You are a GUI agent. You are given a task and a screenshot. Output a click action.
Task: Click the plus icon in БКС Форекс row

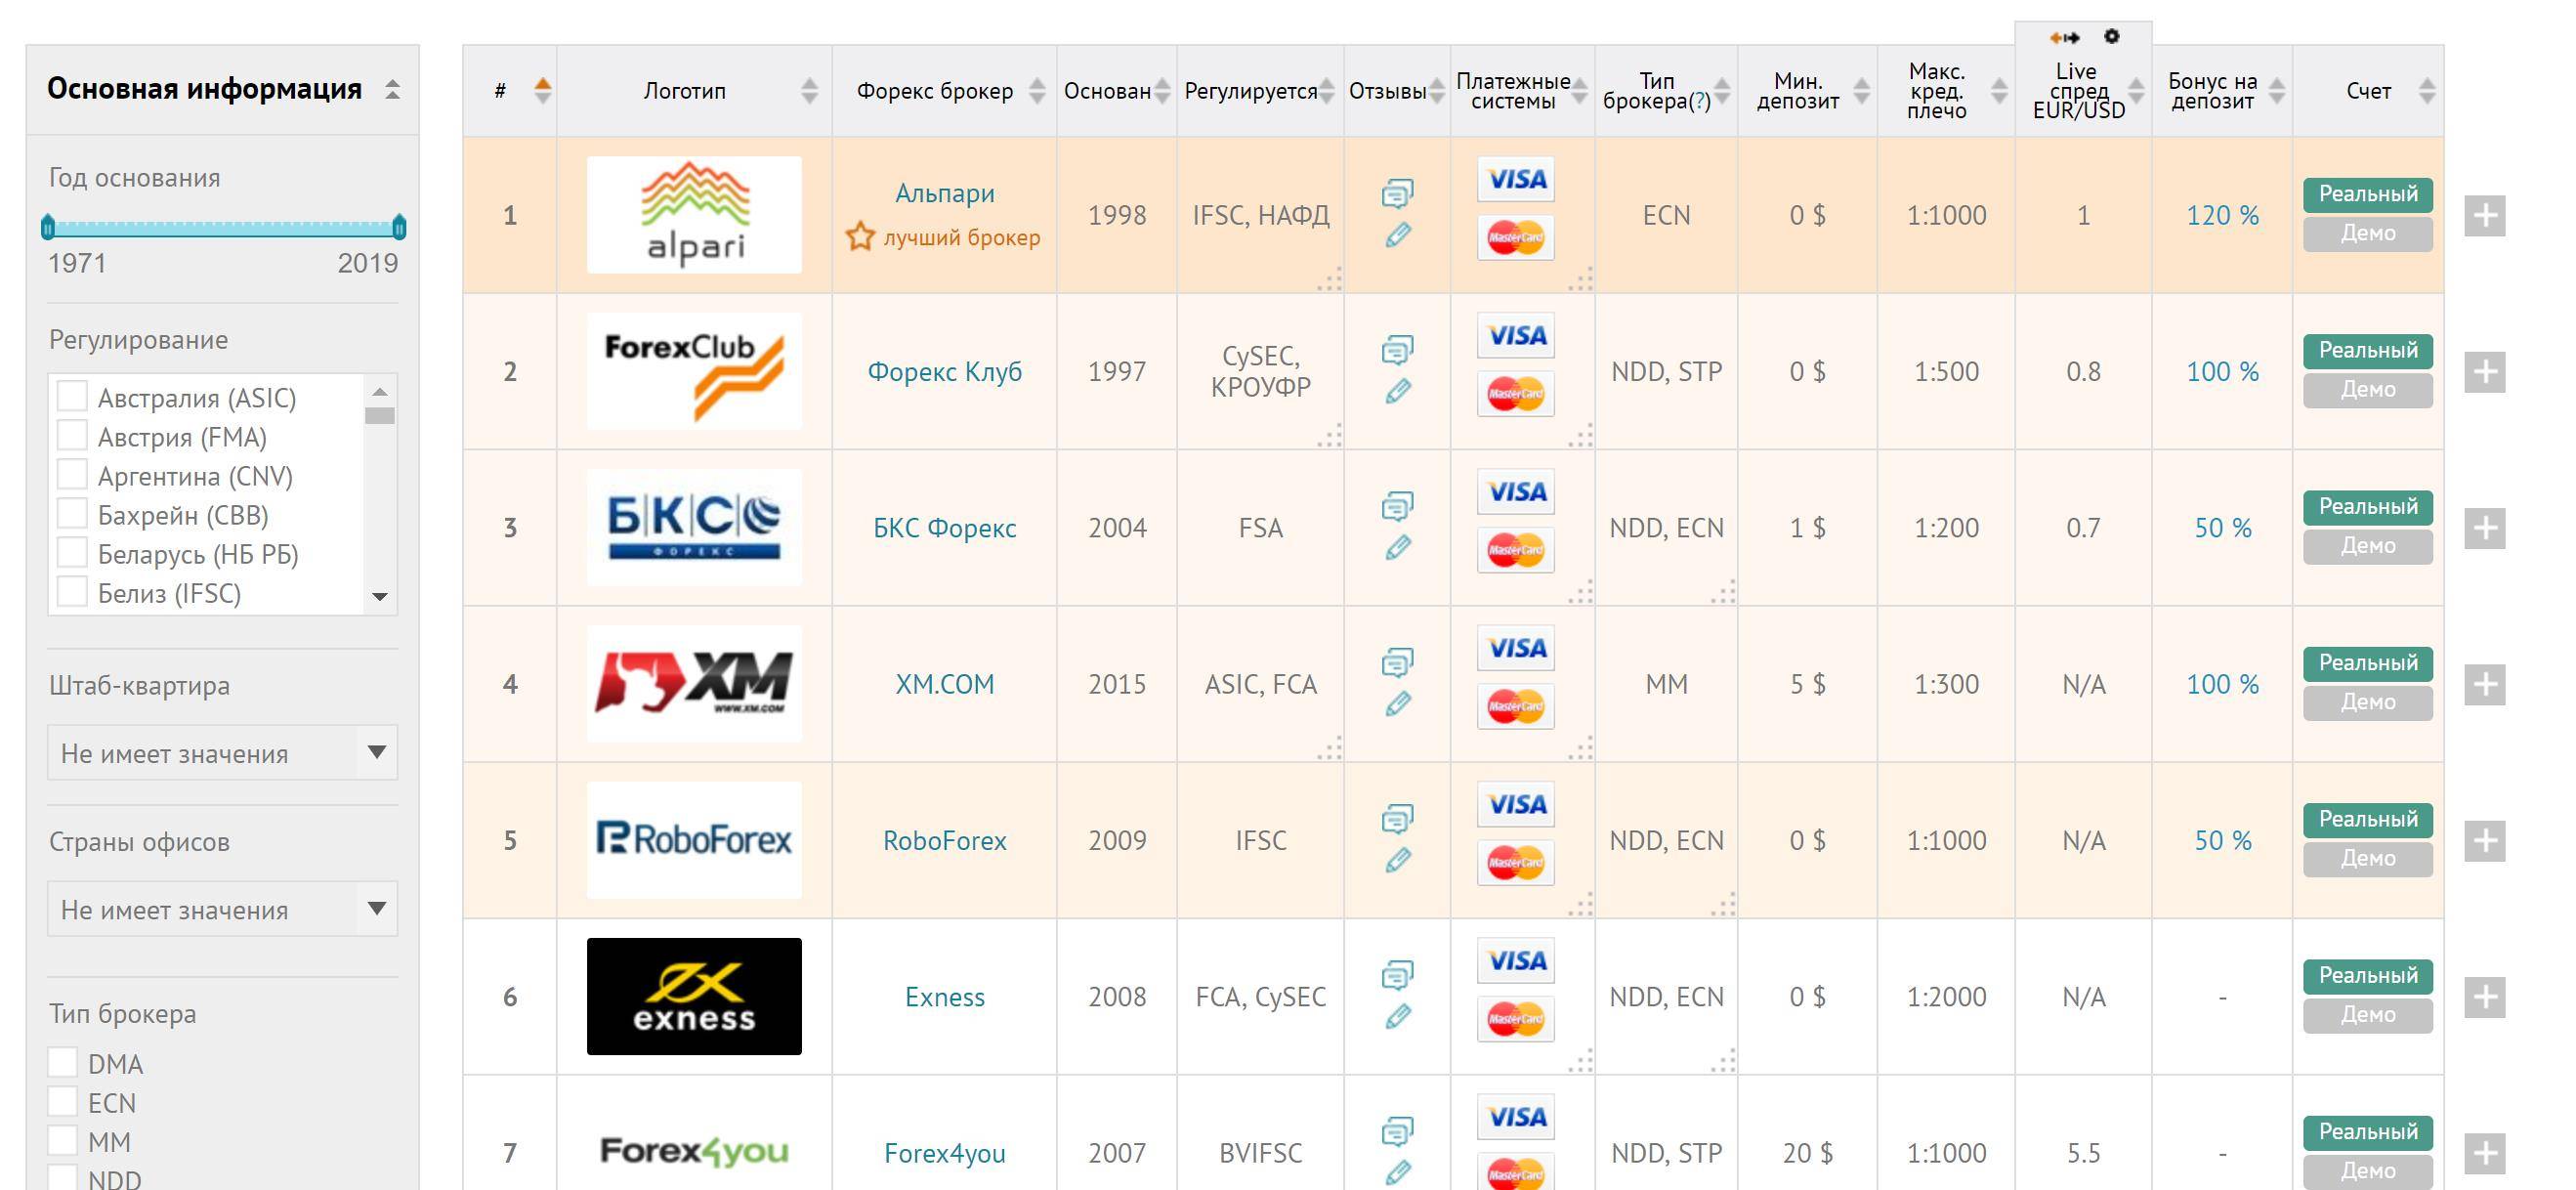(2485, 528)
